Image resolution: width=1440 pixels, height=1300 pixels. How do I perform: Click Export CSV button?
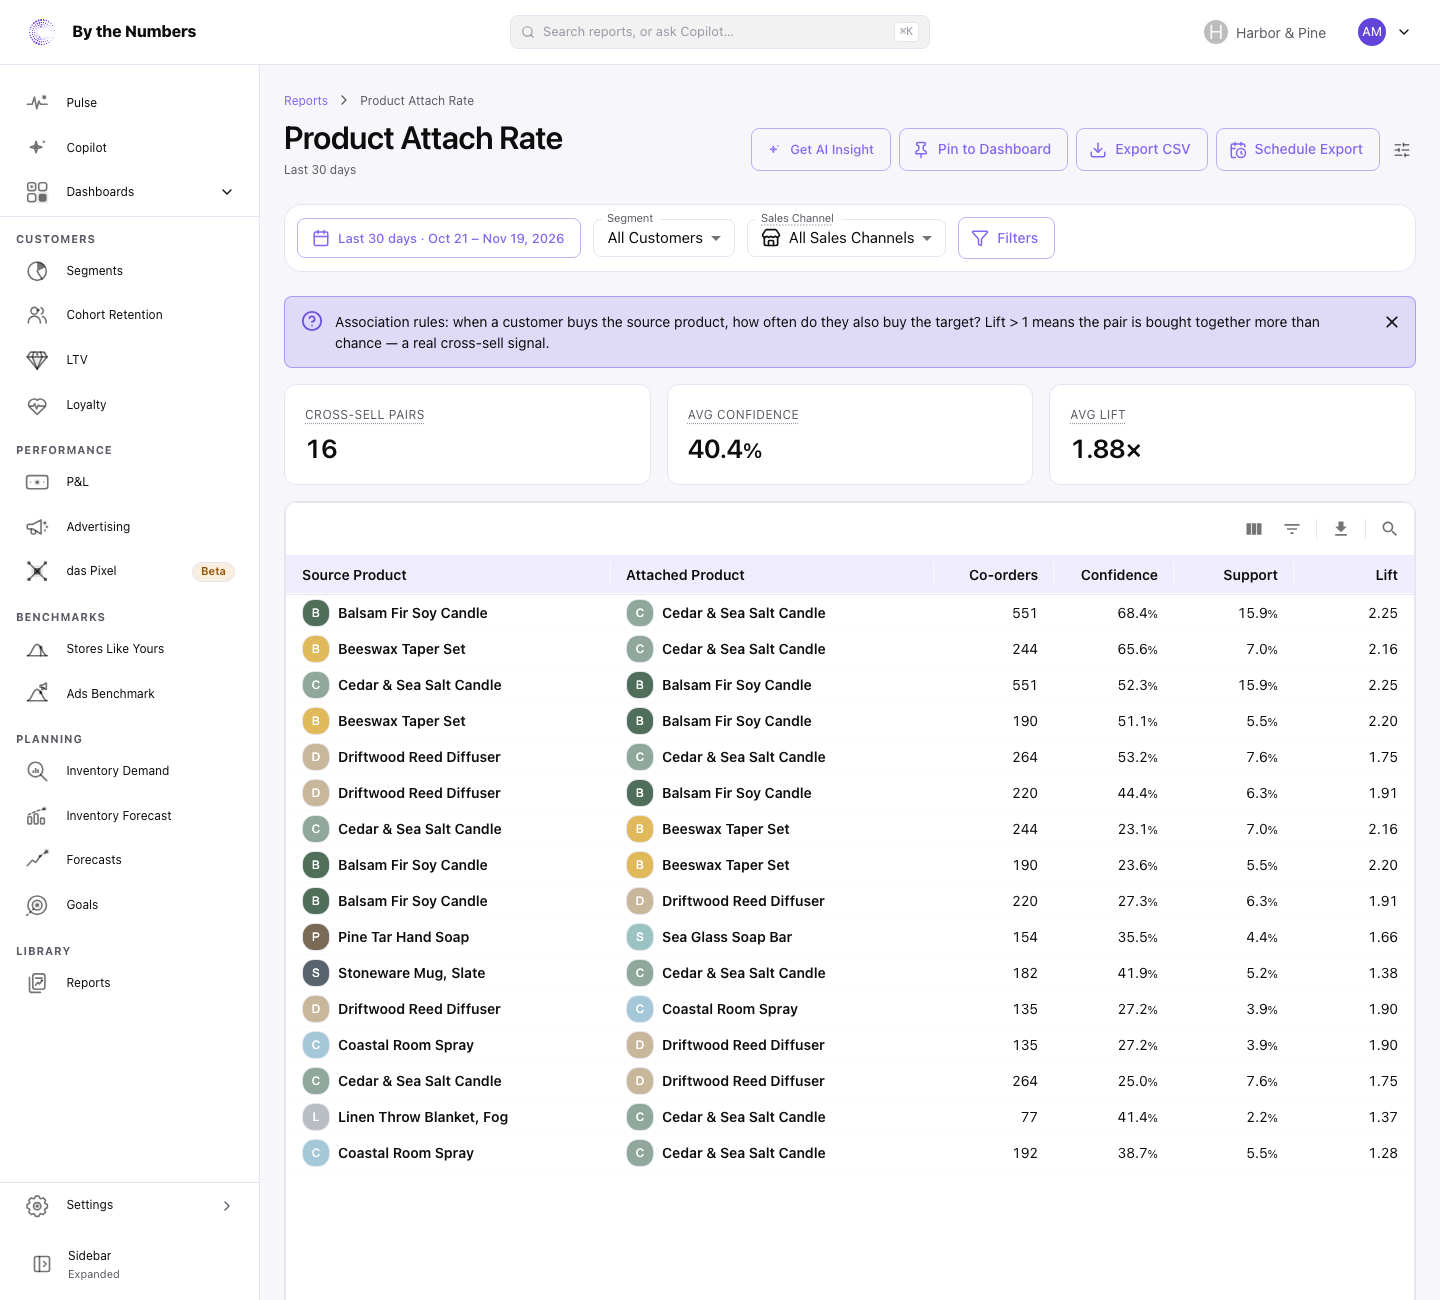pyautogui.click(x=1142, y=150)
